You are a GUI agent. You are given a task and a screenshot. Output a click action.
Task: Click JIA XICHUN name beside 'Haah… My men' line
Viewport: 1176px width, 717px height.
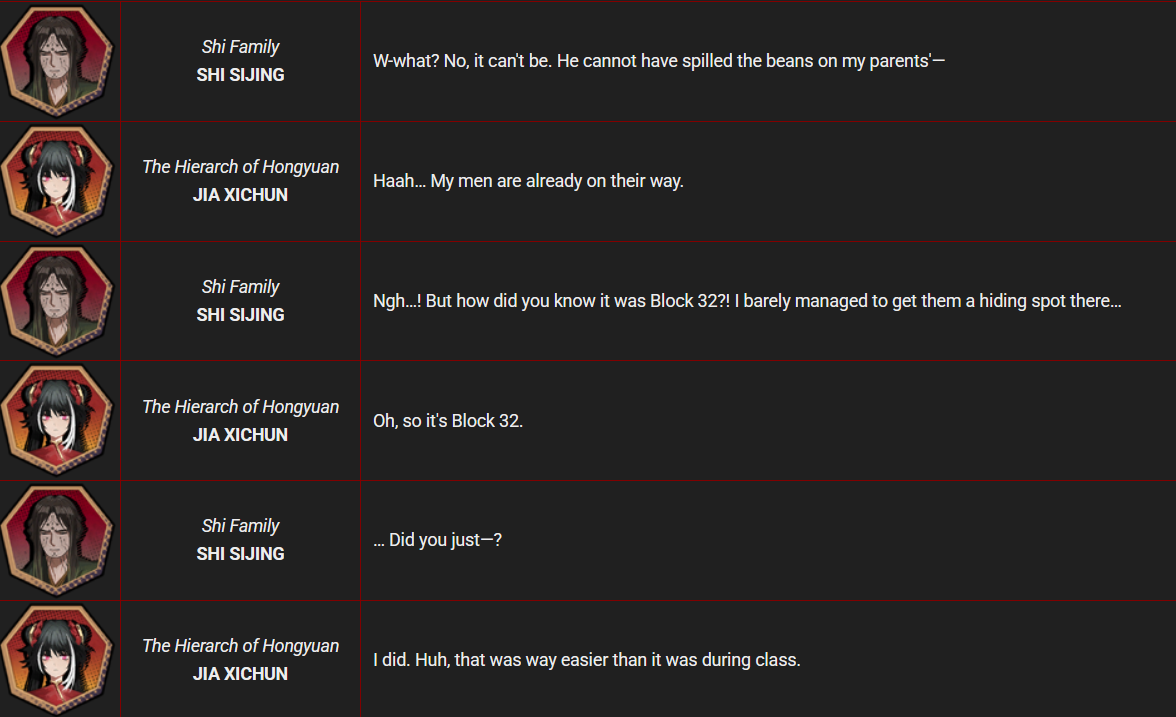coord(240,195)
